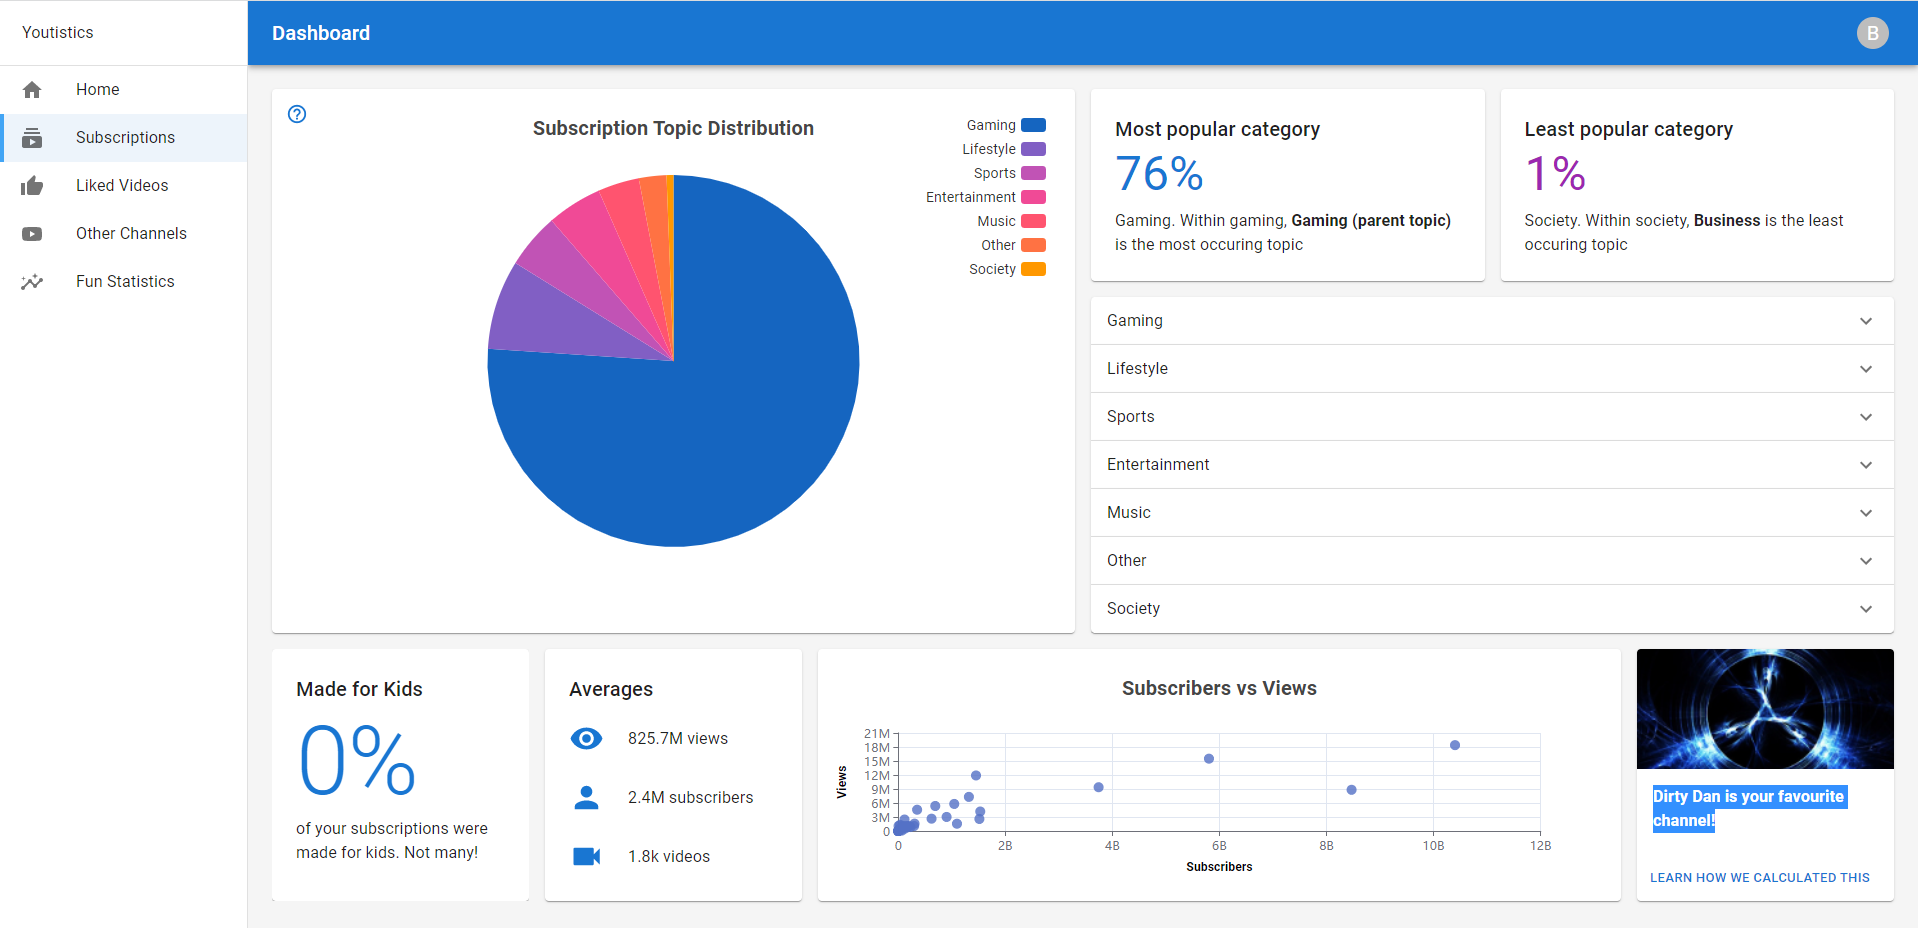Click the Subscribers vs Views chart title

pyautogui.click(x=1219, y=688)
